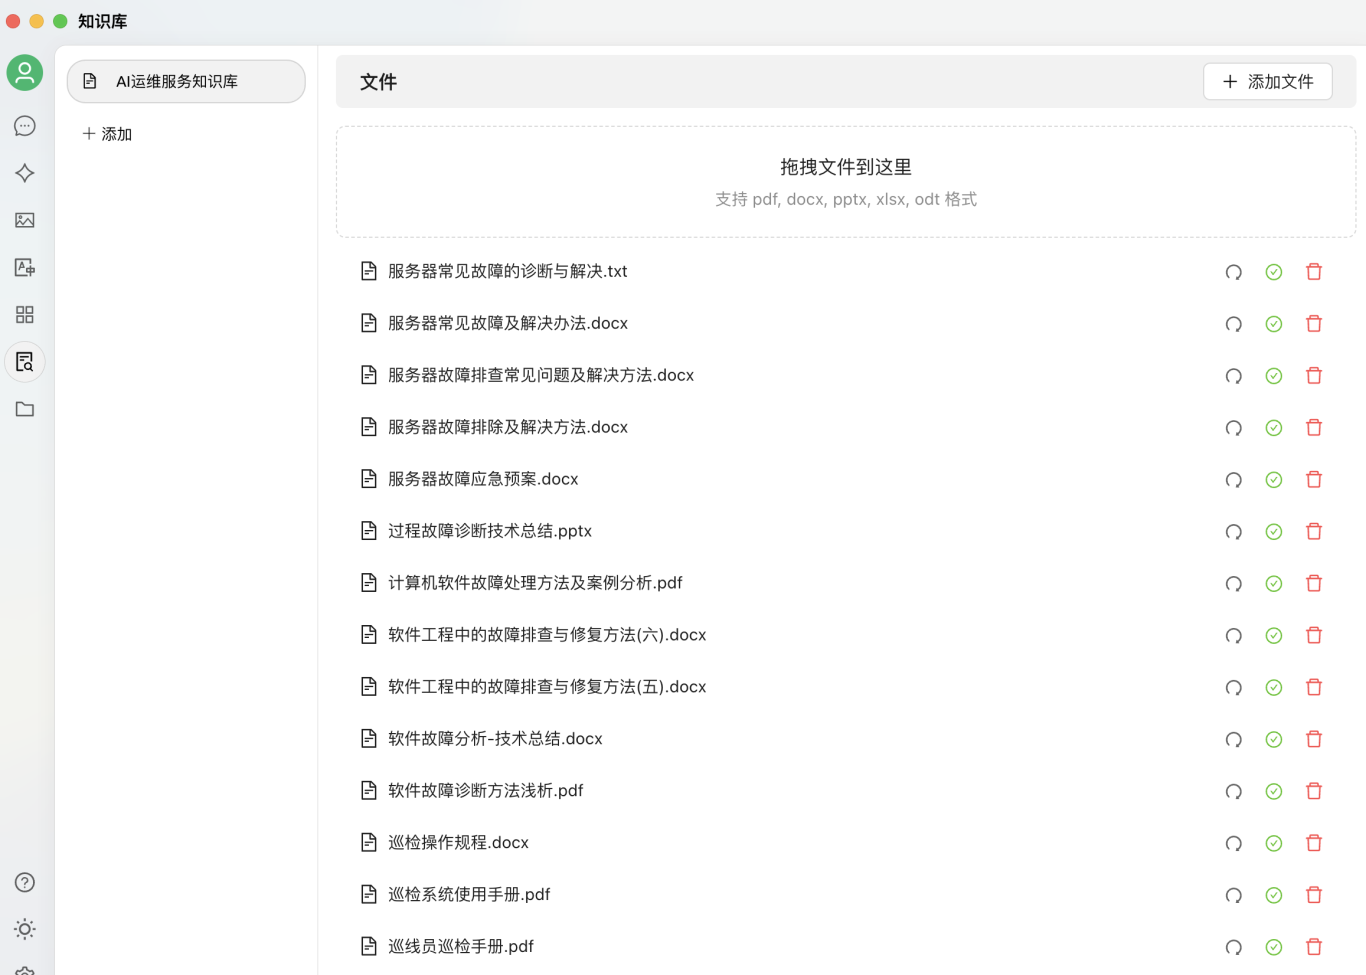Refresh 软件故障诊断方法浅析.pdf file

point(1233,792)
